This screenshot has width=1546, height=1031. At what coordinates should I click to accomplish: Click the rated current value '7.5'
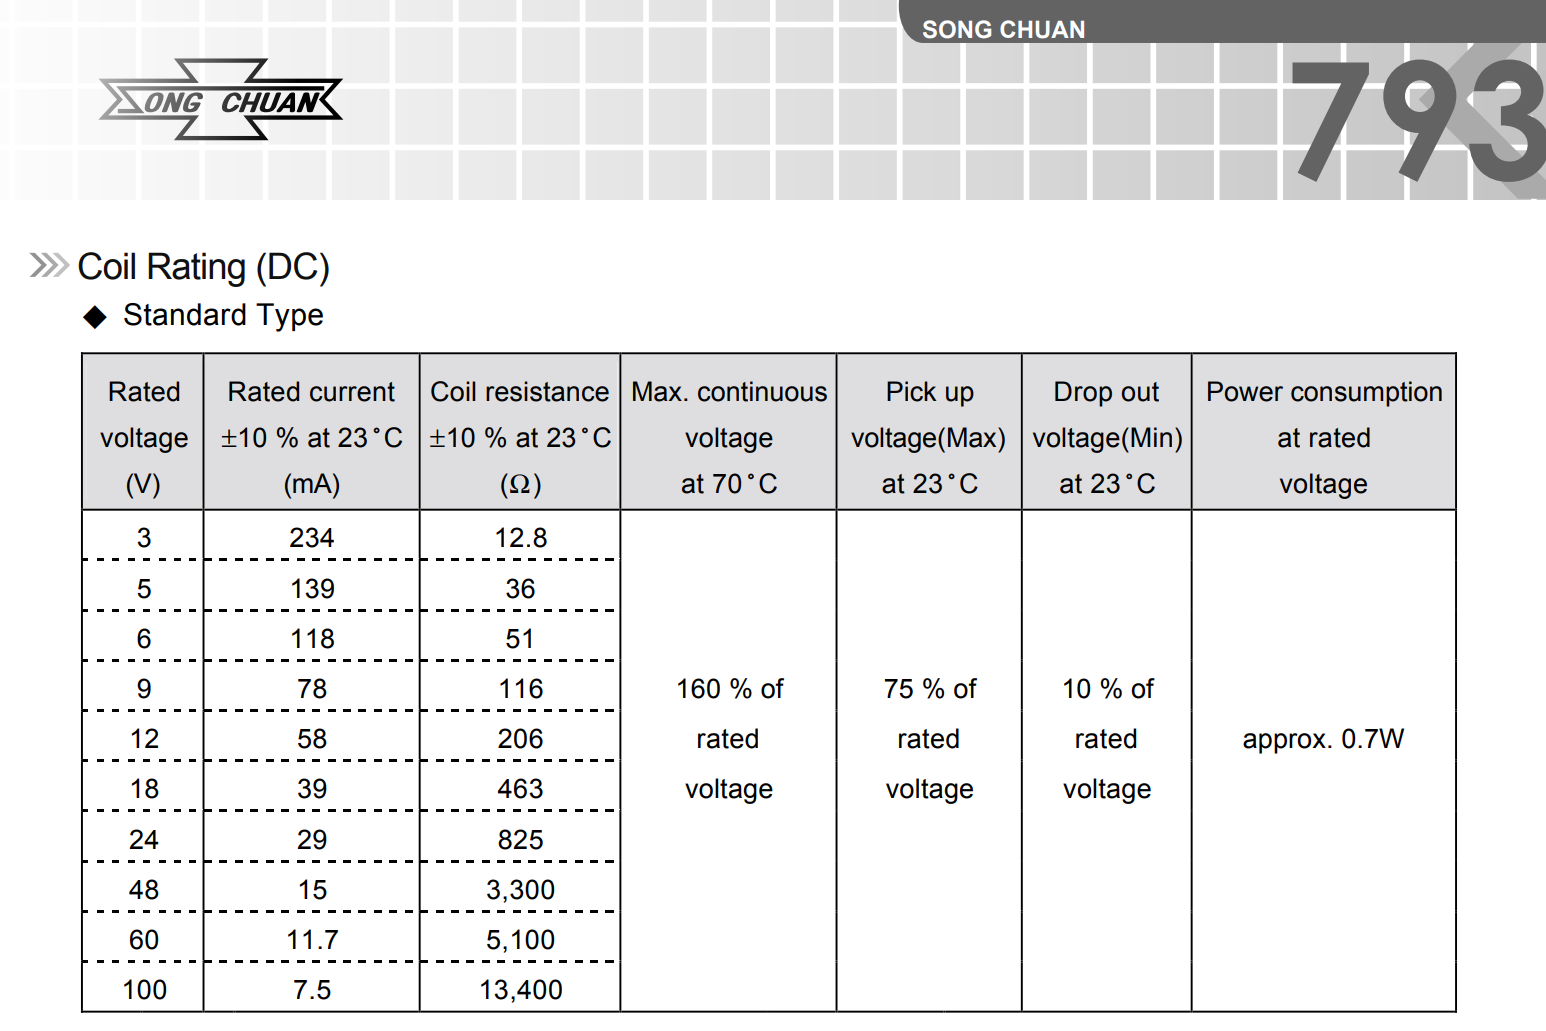pos(312,990)
